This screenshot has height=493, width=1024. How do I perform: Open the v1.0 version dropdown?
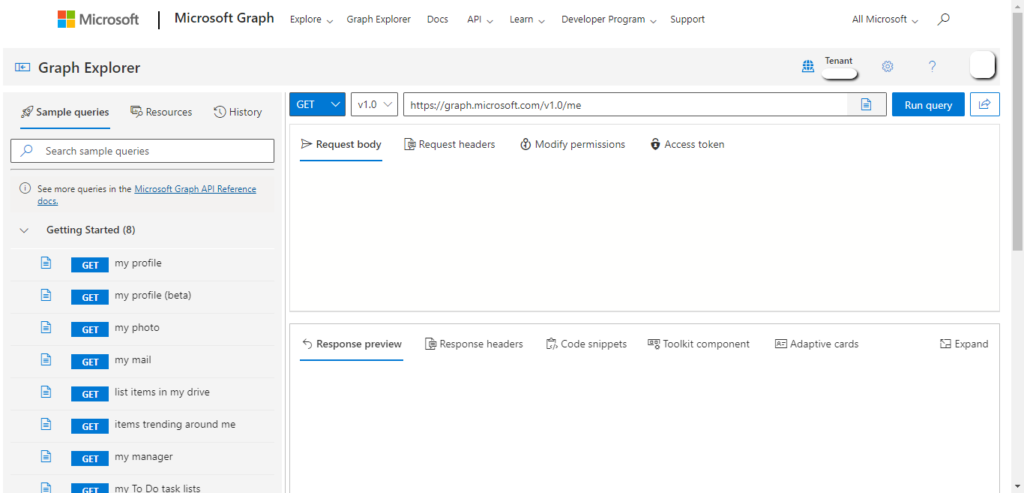click(x=374, y=104)
